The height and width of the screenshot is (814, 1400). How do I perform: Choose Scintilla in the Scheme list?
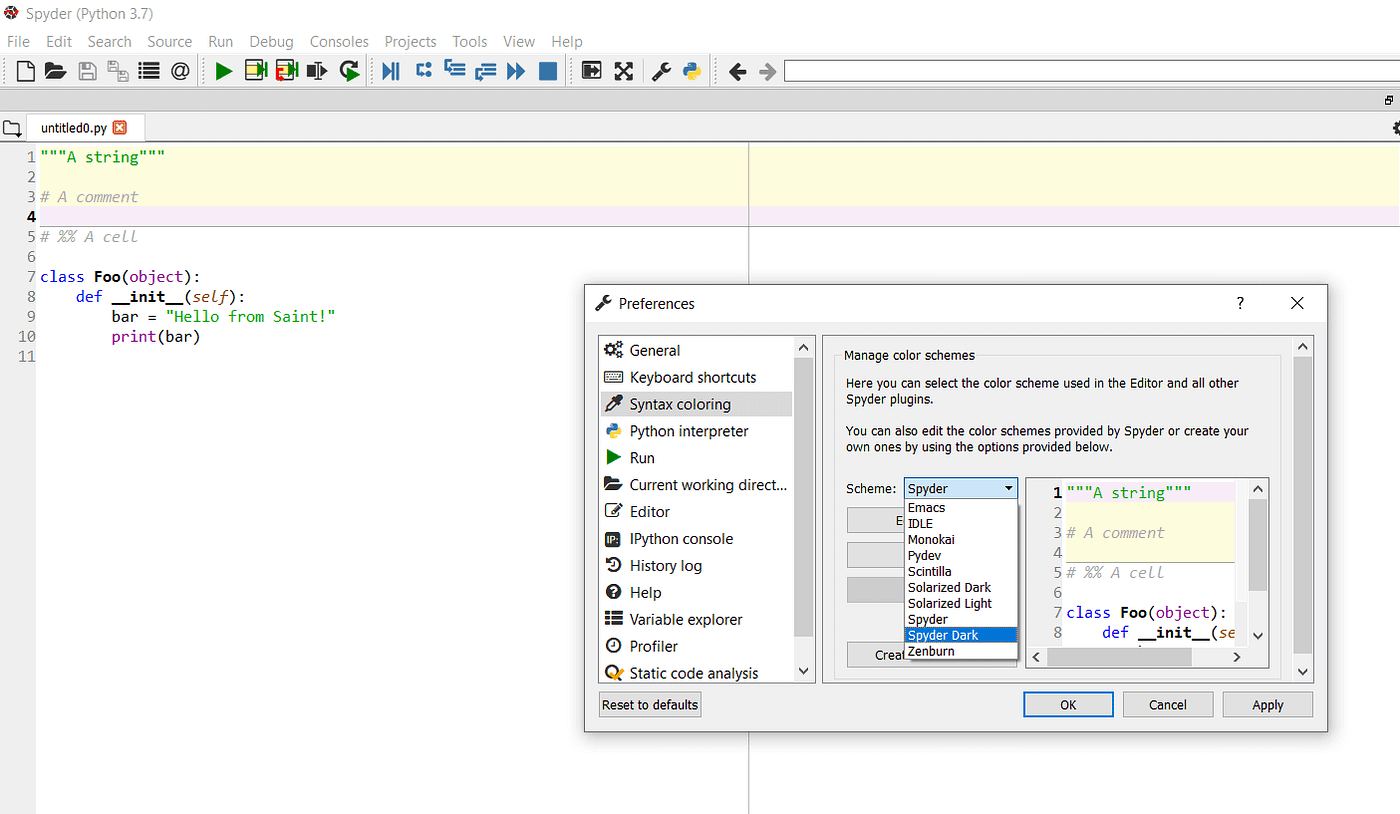(961, 572)
